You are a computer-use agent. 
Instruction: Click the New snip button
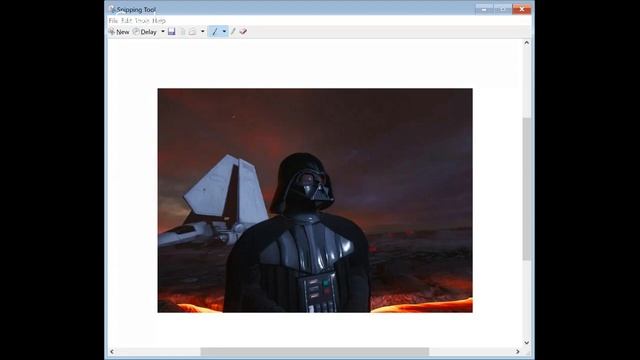click(119, 32)
